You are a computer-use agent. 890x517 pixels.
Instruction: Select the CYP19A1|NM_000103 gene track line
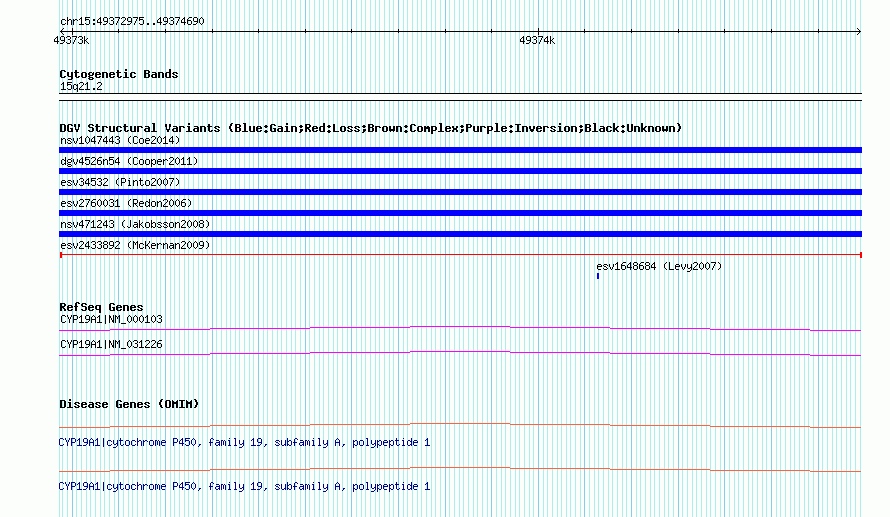[x=460, y=329]
